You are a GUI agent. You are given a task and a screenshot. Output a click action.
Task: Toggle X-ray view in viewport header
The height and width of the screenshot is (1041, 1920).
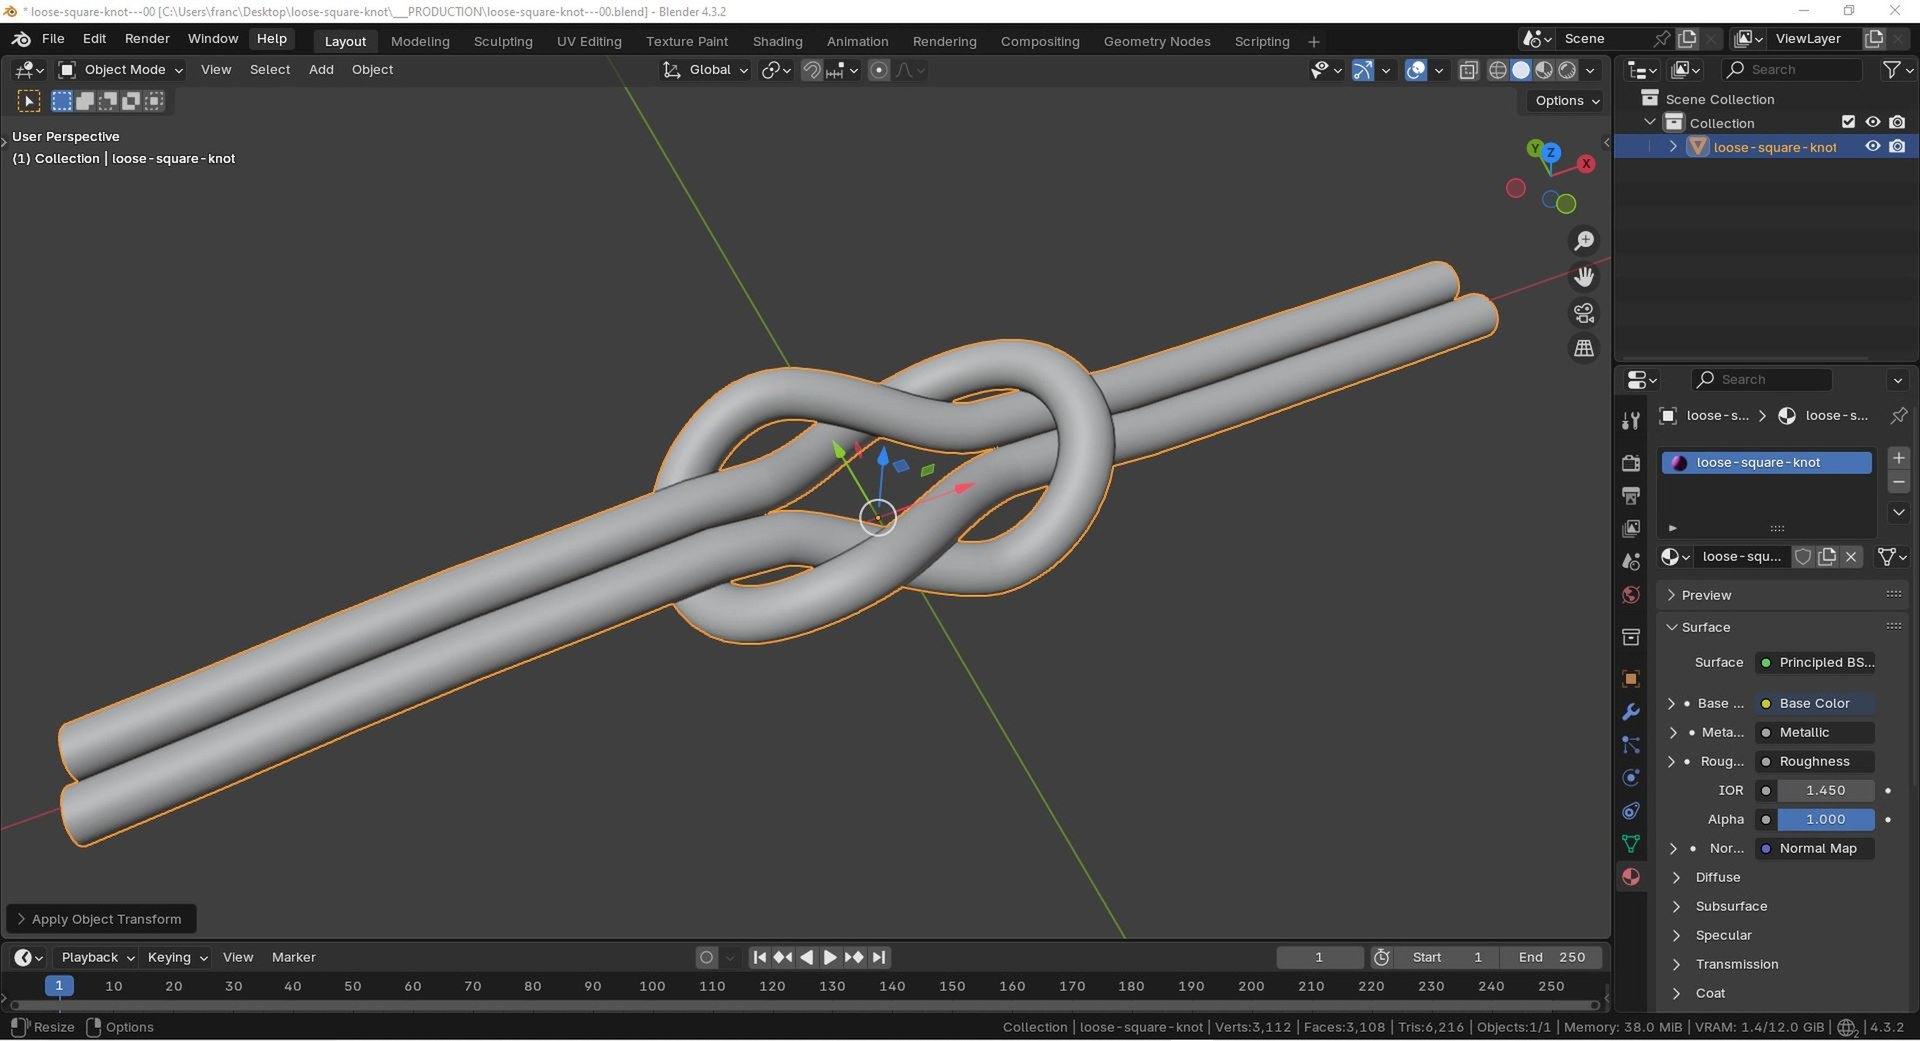[x=1468, y=70]
